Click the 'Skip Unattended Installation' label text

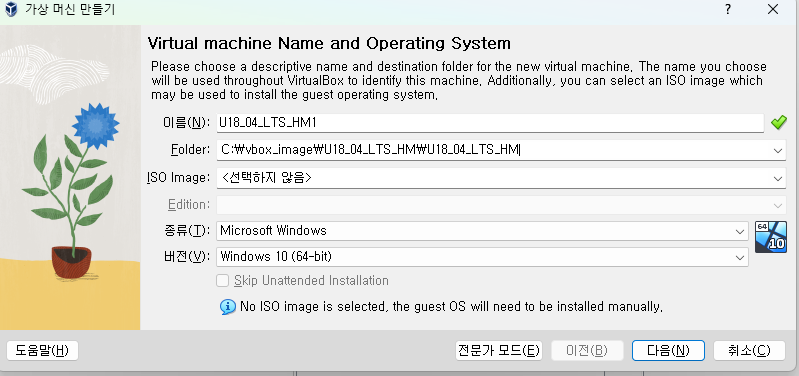311,281
